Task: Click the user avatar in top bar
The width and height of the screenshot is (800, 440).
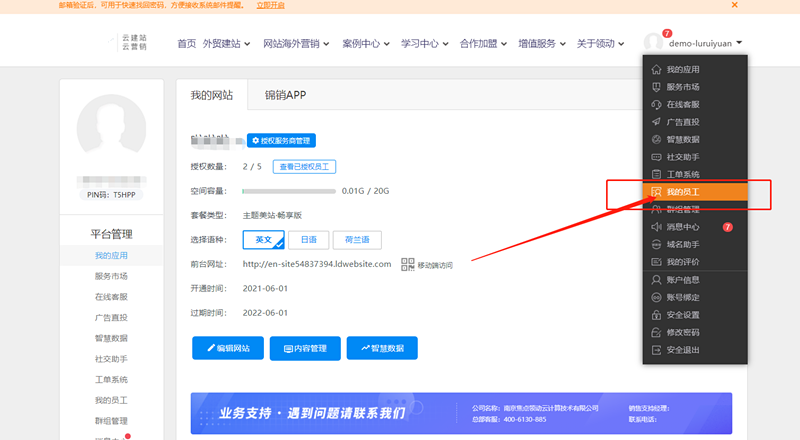Action: point(653,43)
